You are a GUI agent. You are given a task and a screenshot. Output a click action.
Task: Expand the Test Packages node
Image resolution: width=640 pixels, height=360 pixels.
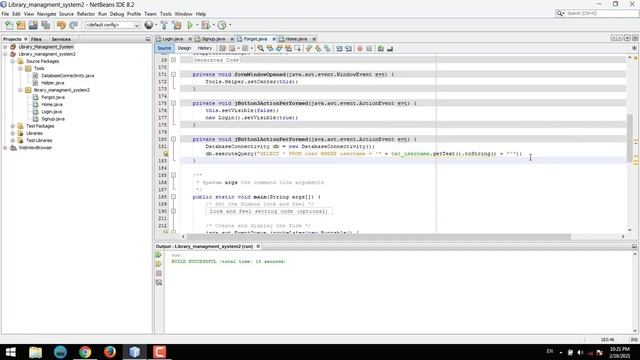[x=13, y=126]
